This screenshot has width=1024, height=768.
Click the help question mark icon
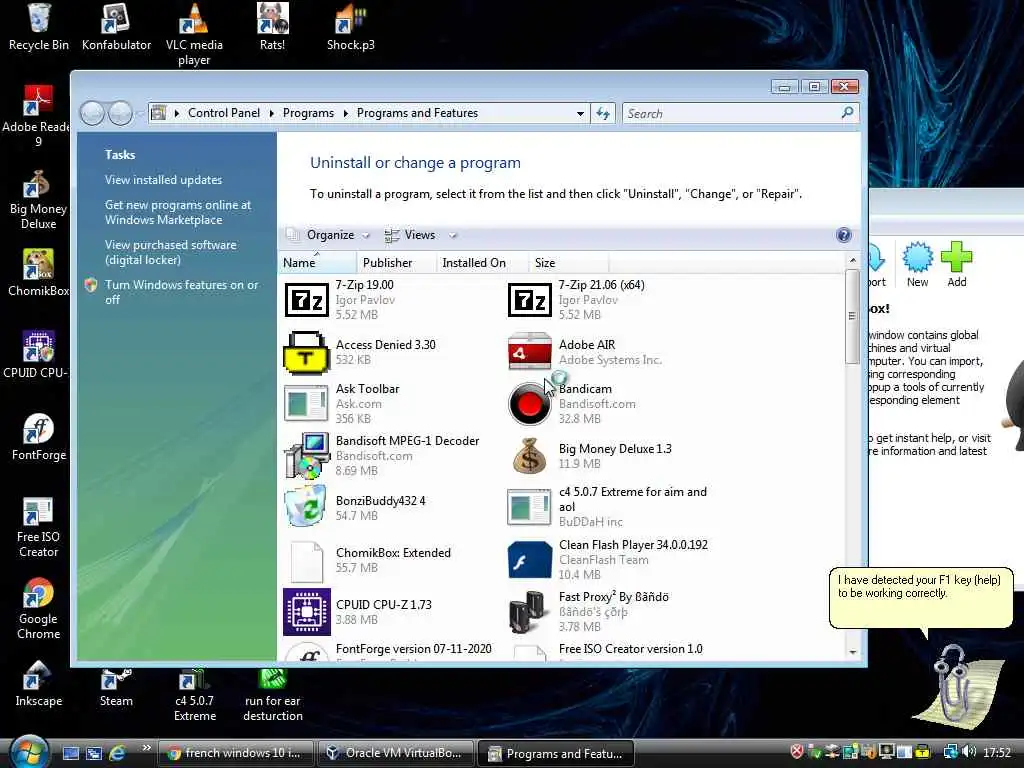coord(843,235)
